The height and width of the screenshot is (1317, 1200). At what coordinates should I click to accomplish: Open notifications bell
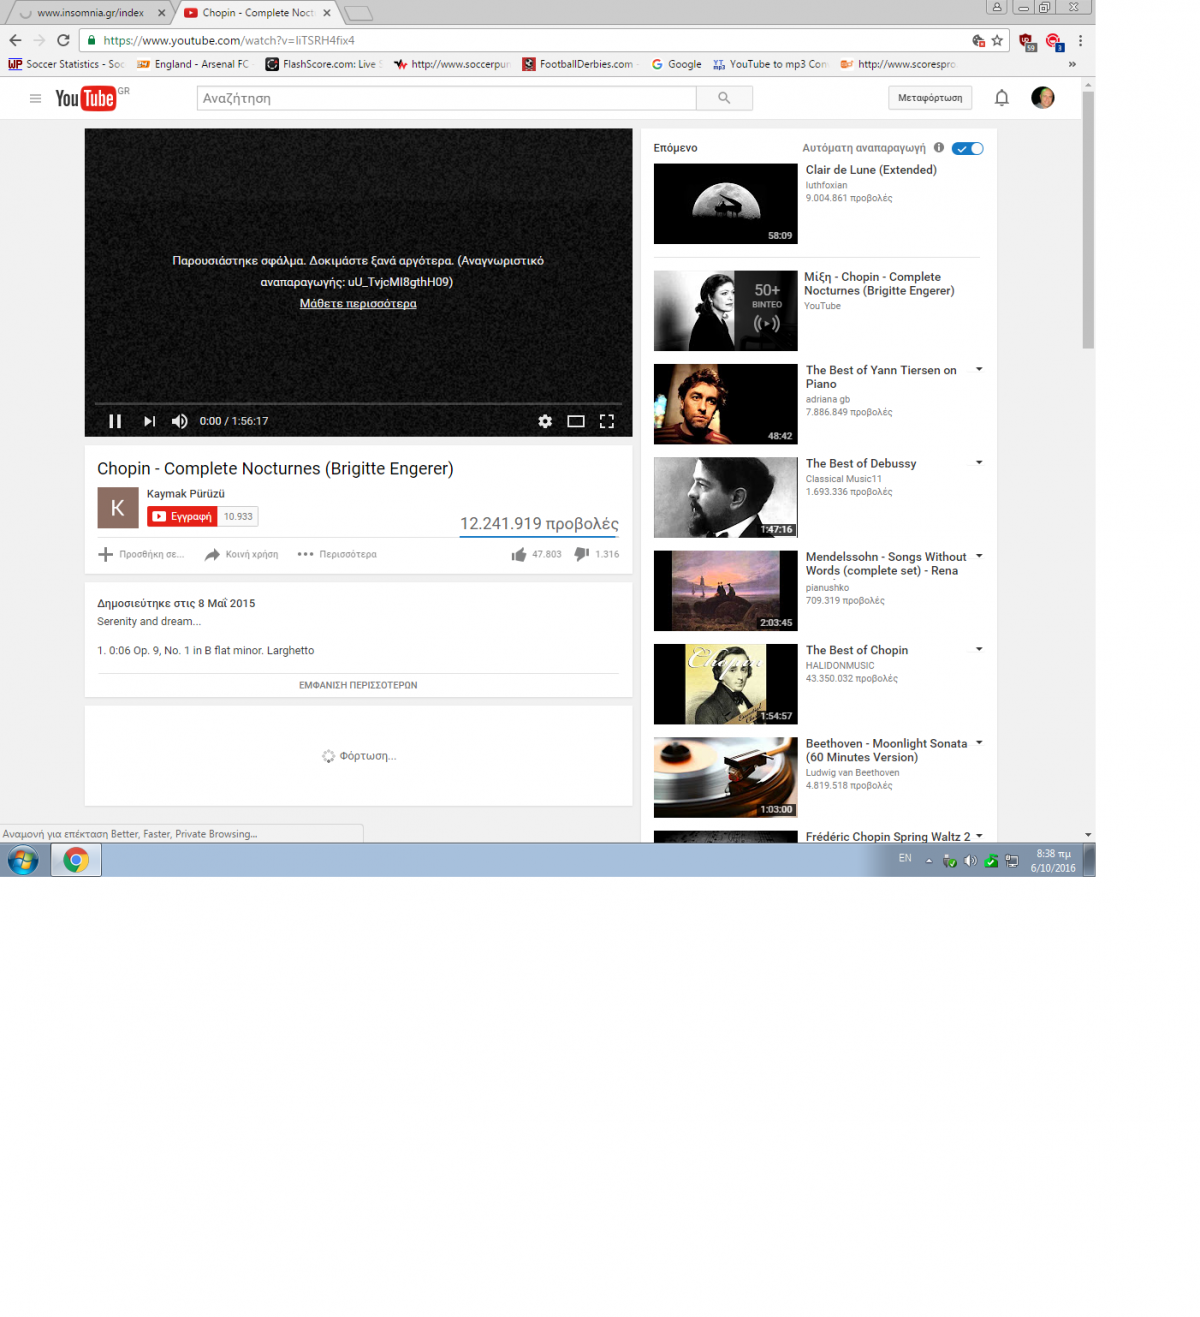tap(1002, 98)
